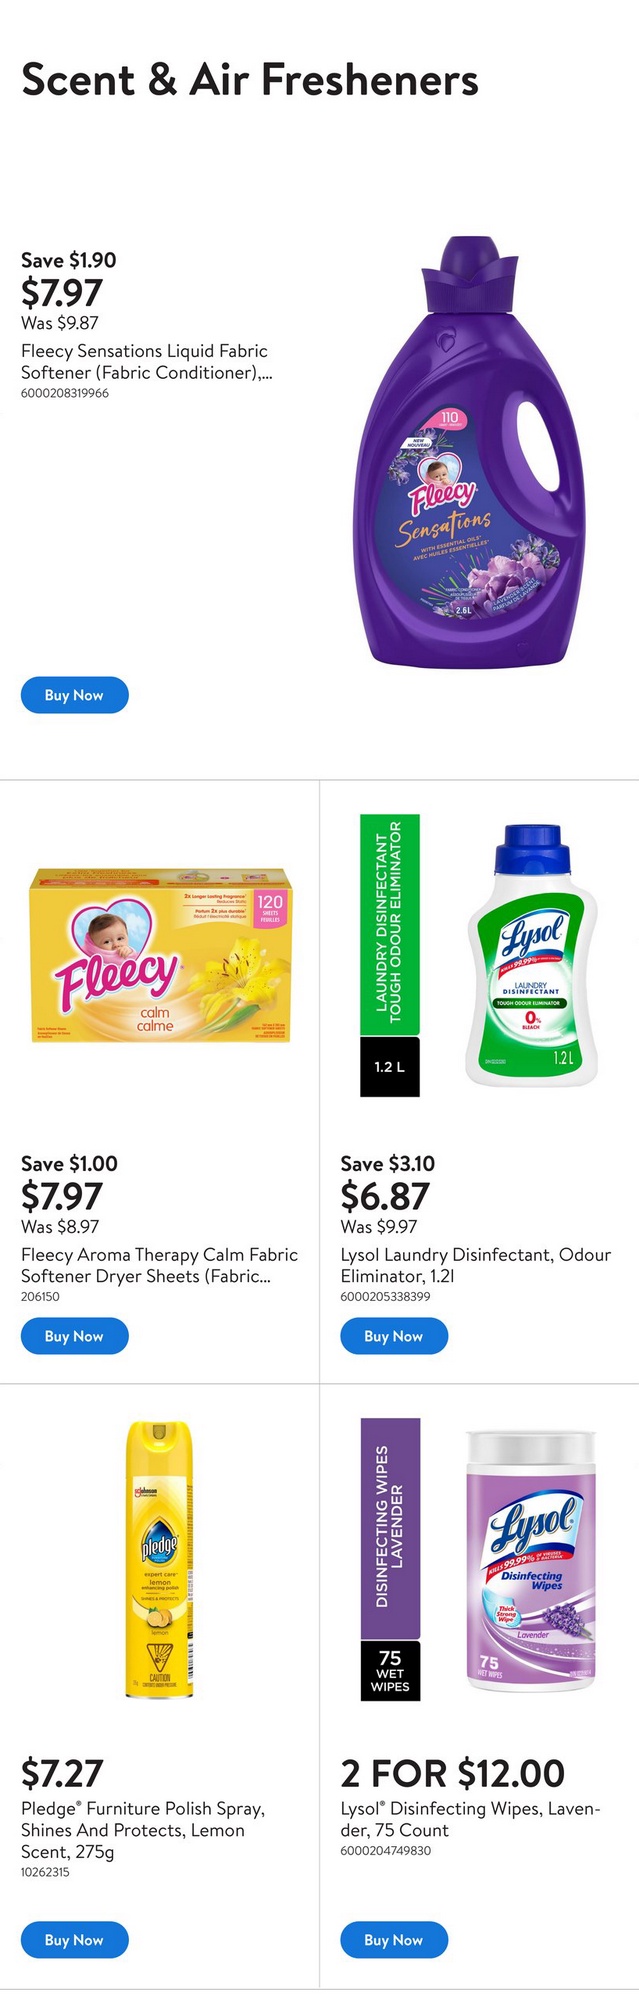Open Pledge Furniture Polish Spray title link
Viewport: 639px width, 2000px height.
coord(143,1830)
